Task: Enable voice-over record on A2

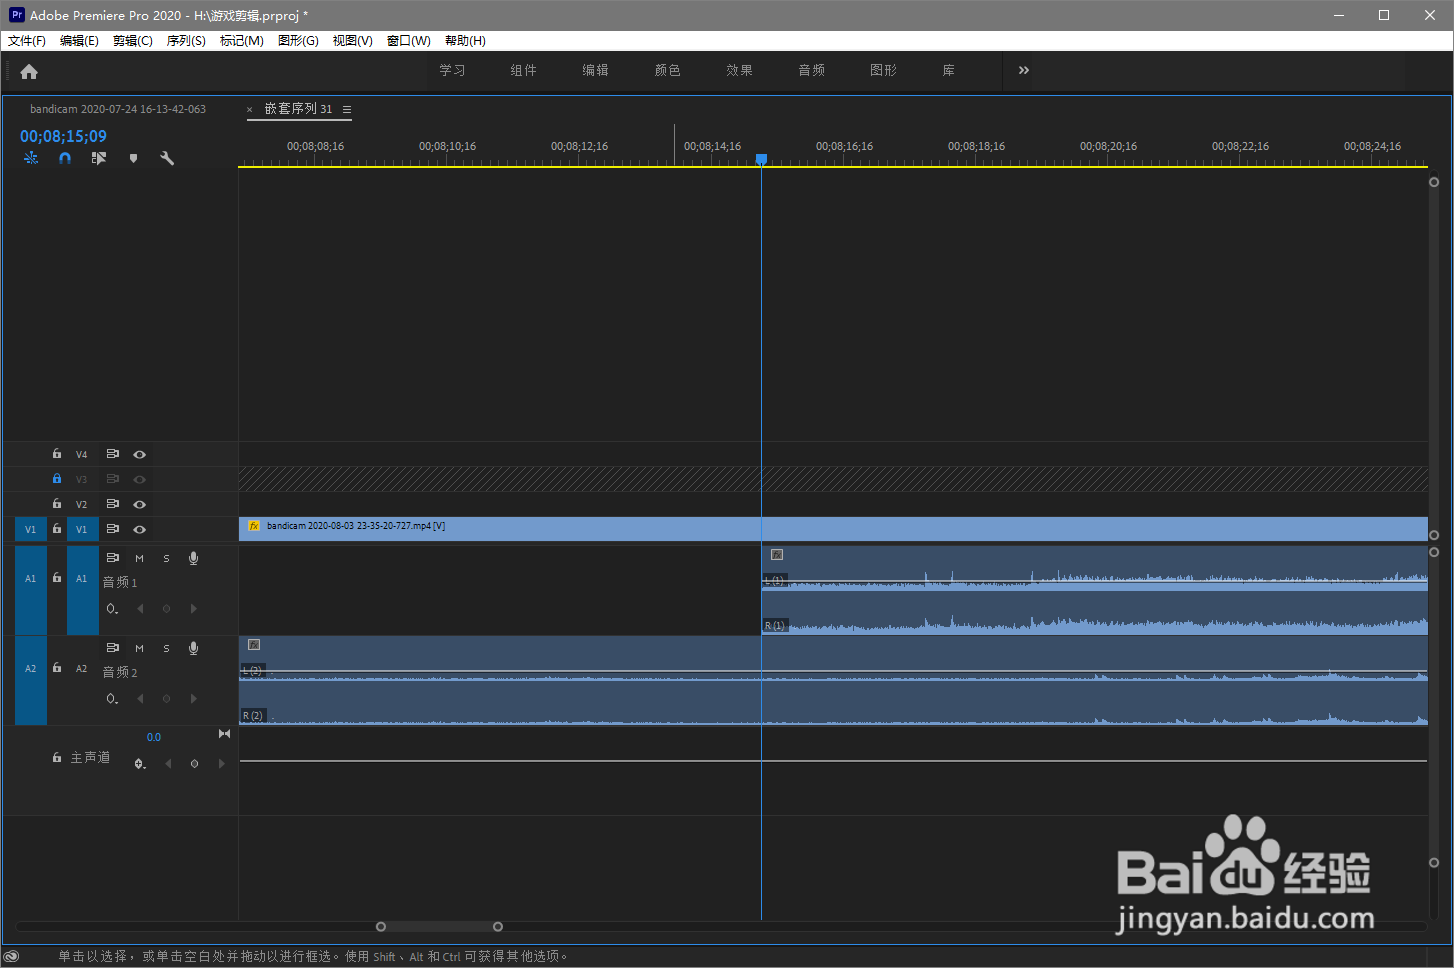Action: [x=193, y=648]
